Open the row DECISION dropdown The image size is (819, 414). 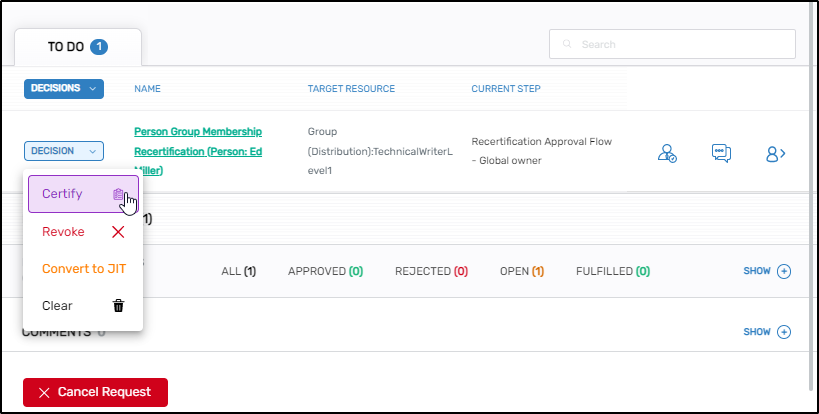pos(64,151)
